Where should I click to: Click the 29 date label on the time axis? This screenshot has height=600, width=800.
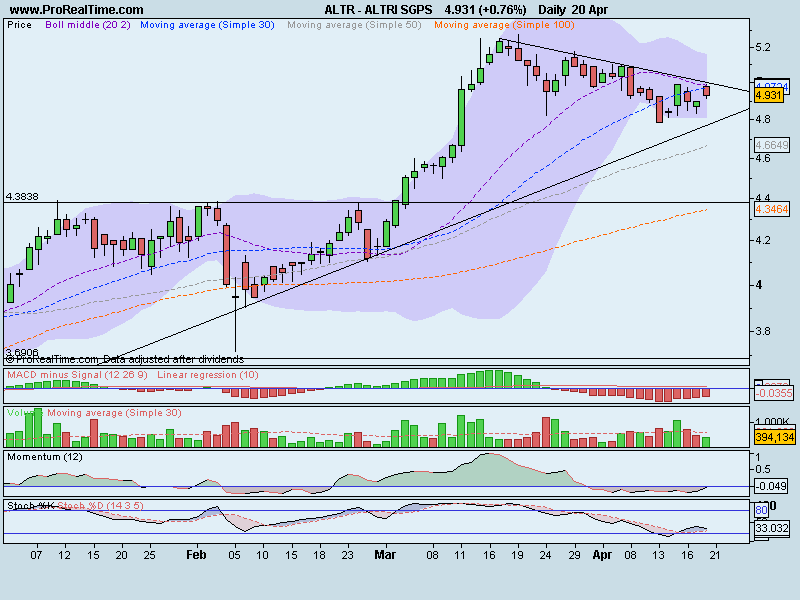pyautogui.click(x=574, y=555)
